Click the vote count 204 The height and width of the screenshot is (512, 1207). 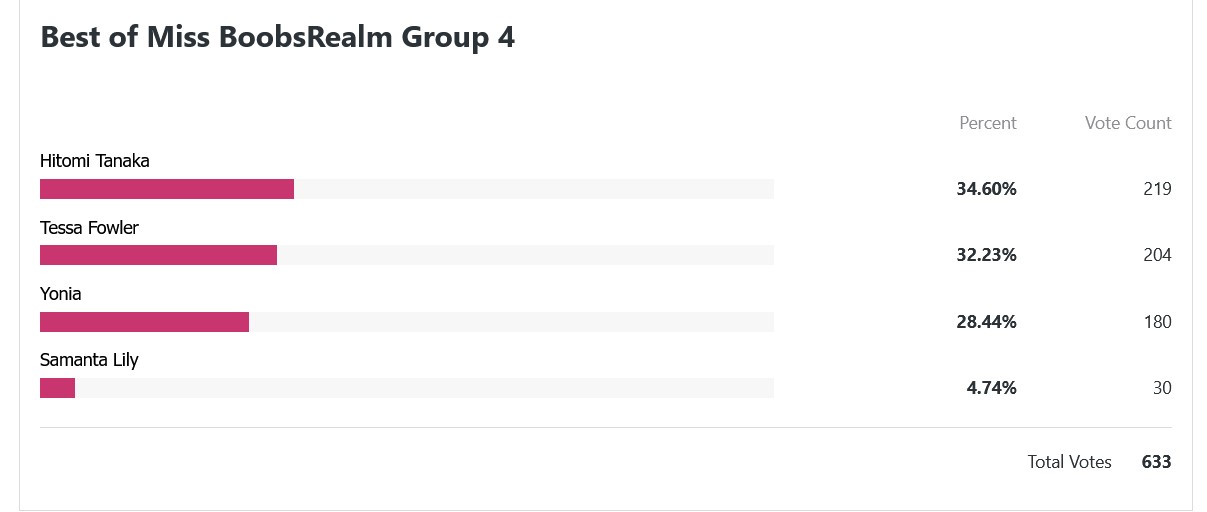tap(1157, 255)
